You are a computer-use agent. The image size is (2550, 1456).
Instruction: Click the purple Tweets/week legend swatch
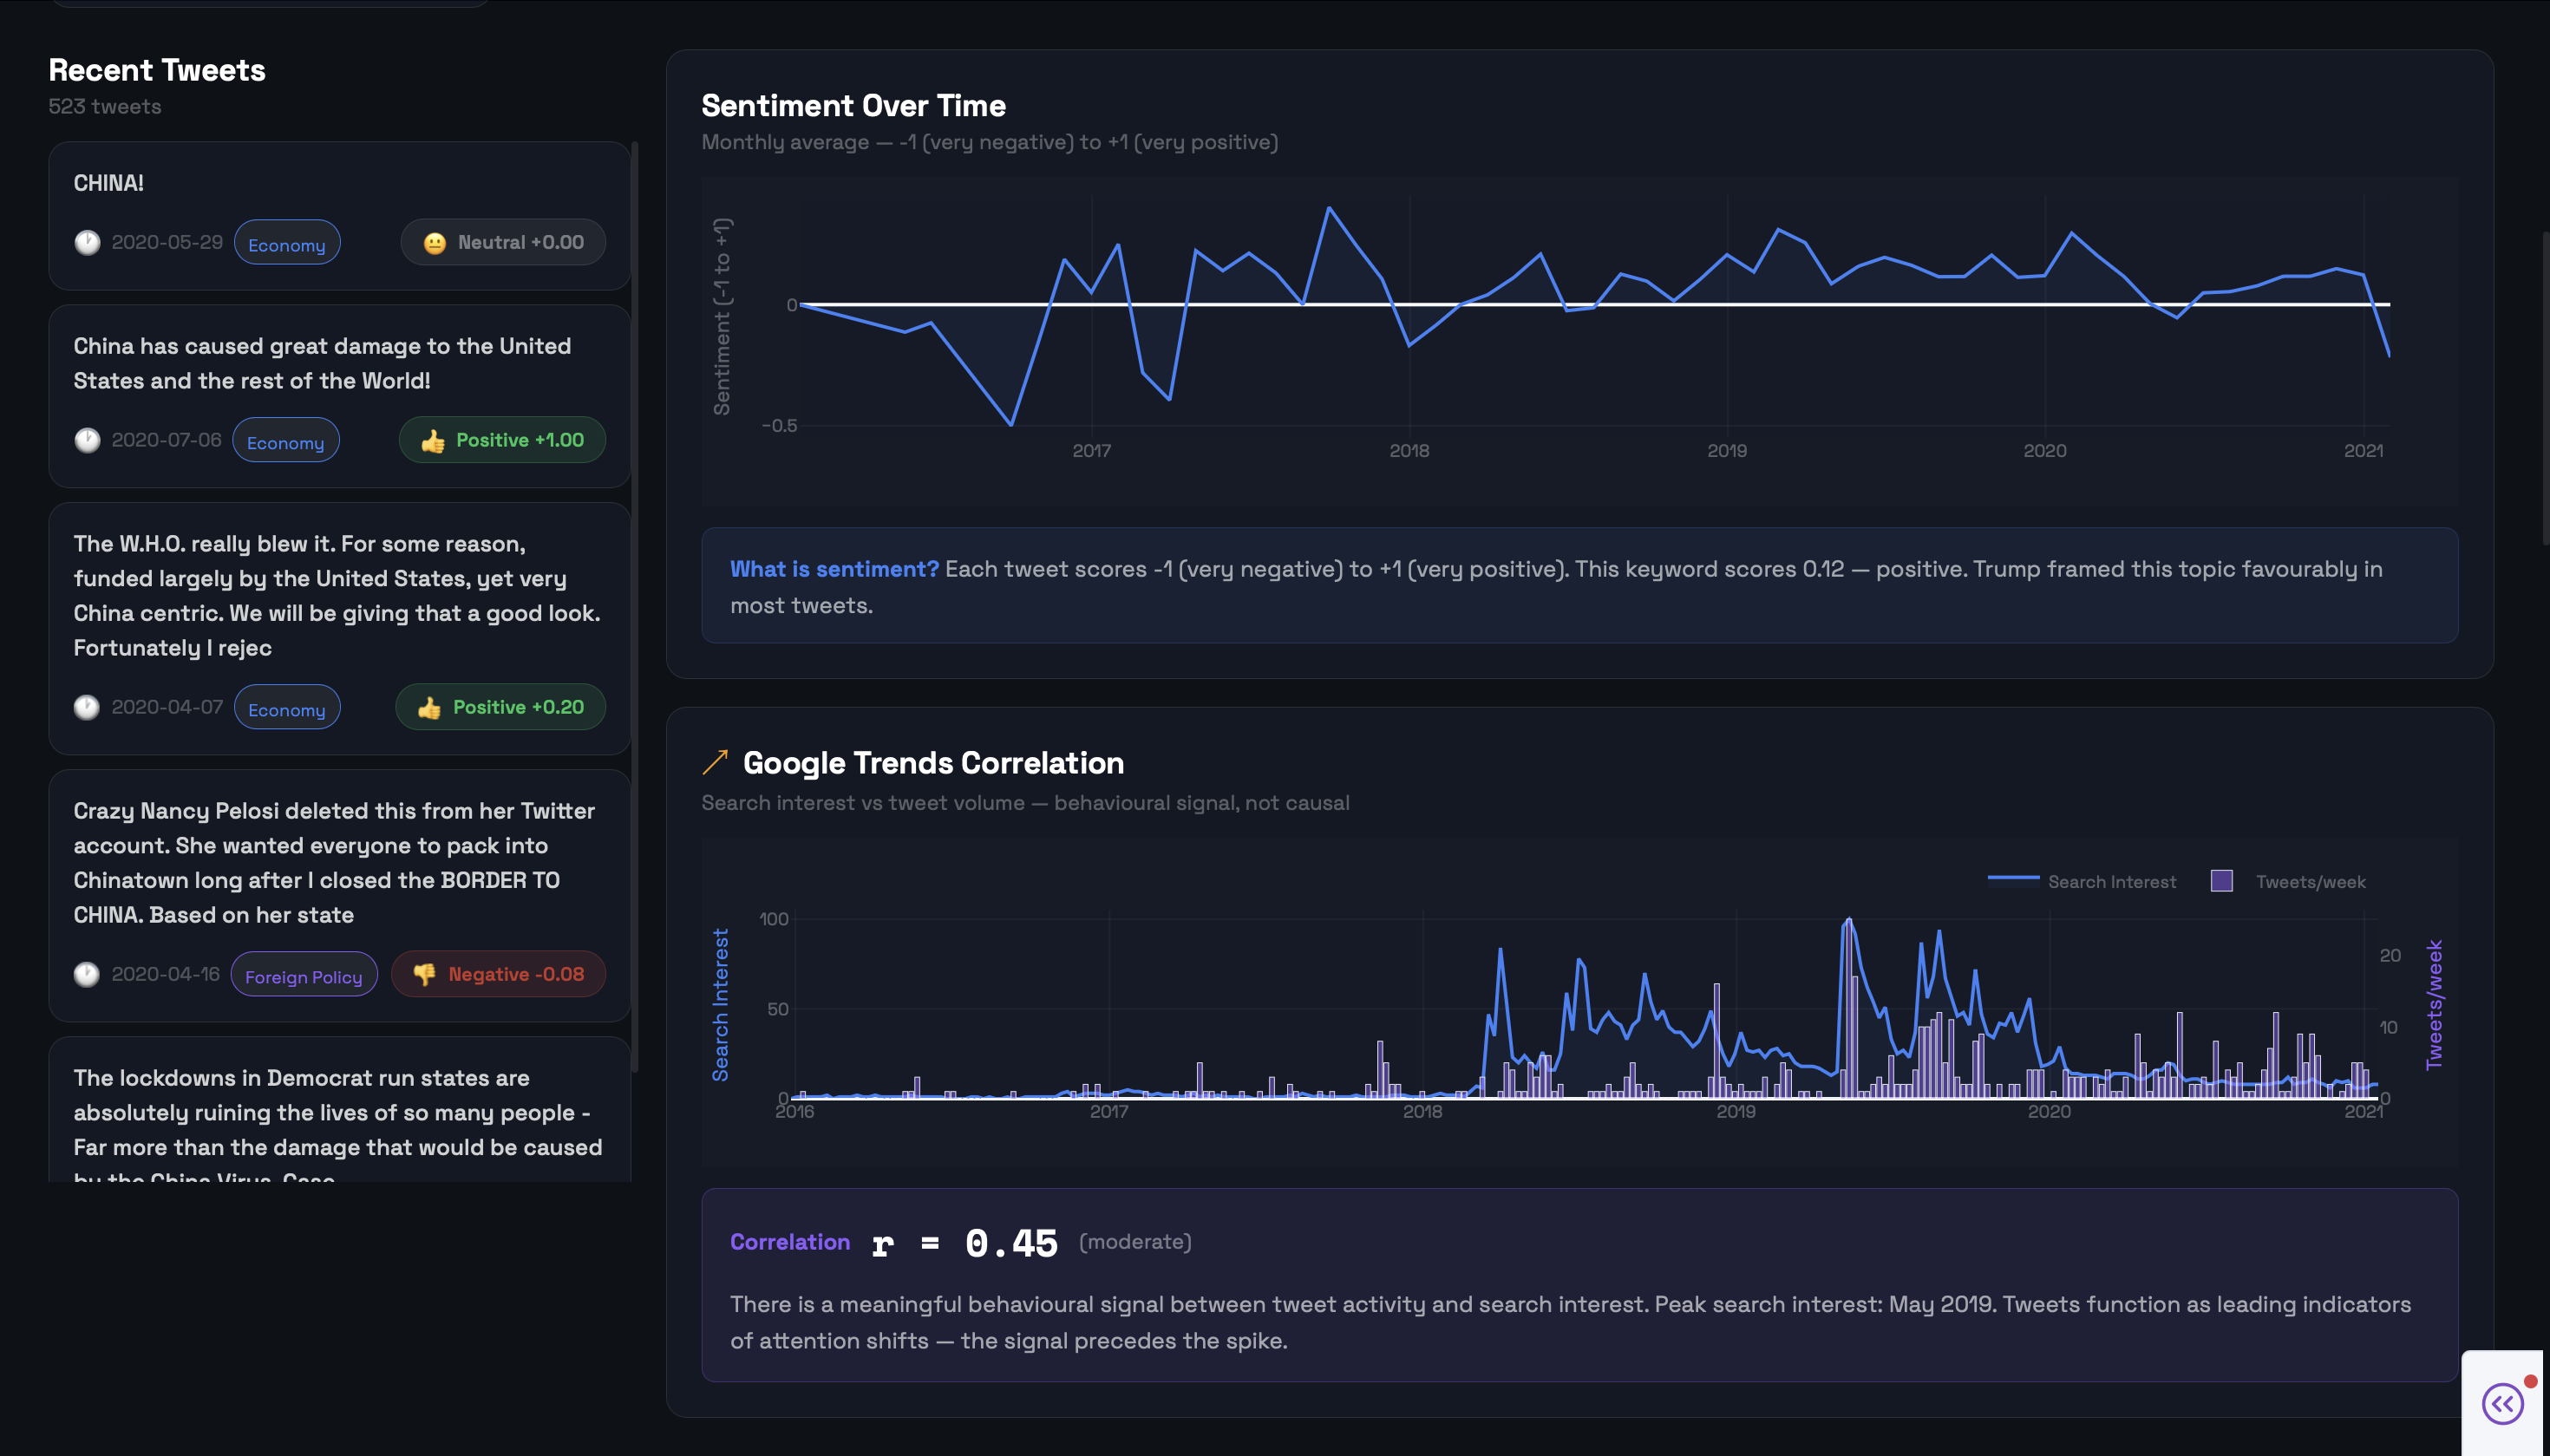point(2221,881)
